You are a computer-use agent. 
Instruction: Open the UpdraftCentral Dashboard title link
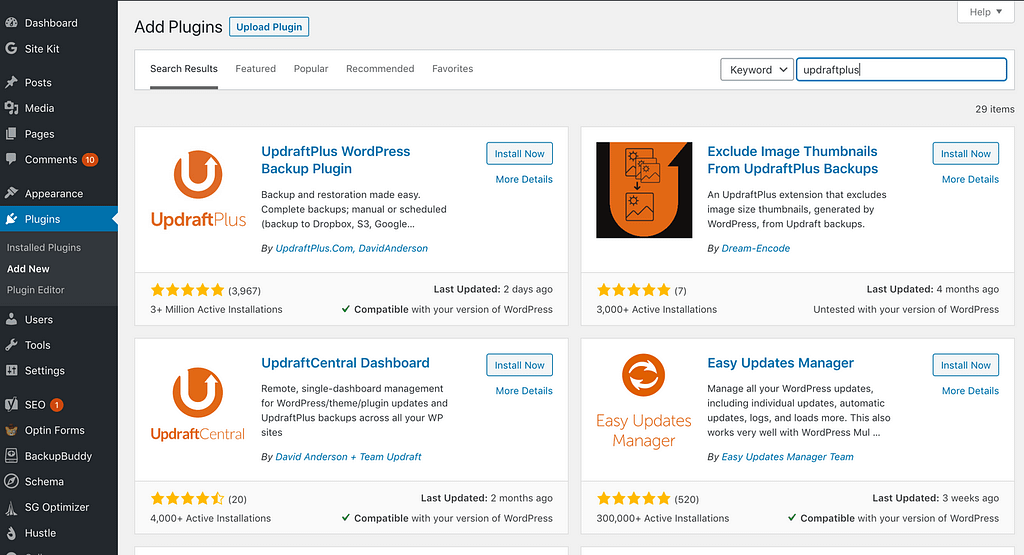point(345,363)
